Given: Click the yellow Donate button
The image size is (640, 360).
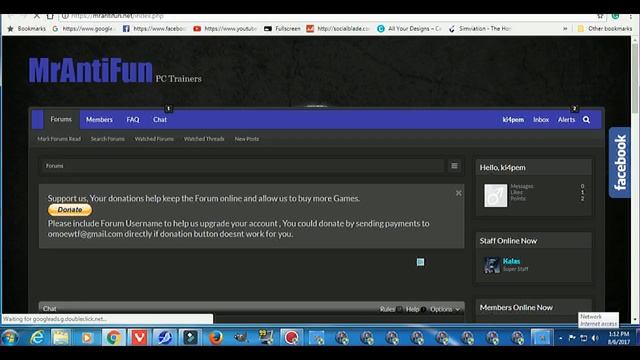Looking at the screenshot, I should click(70, 210).
